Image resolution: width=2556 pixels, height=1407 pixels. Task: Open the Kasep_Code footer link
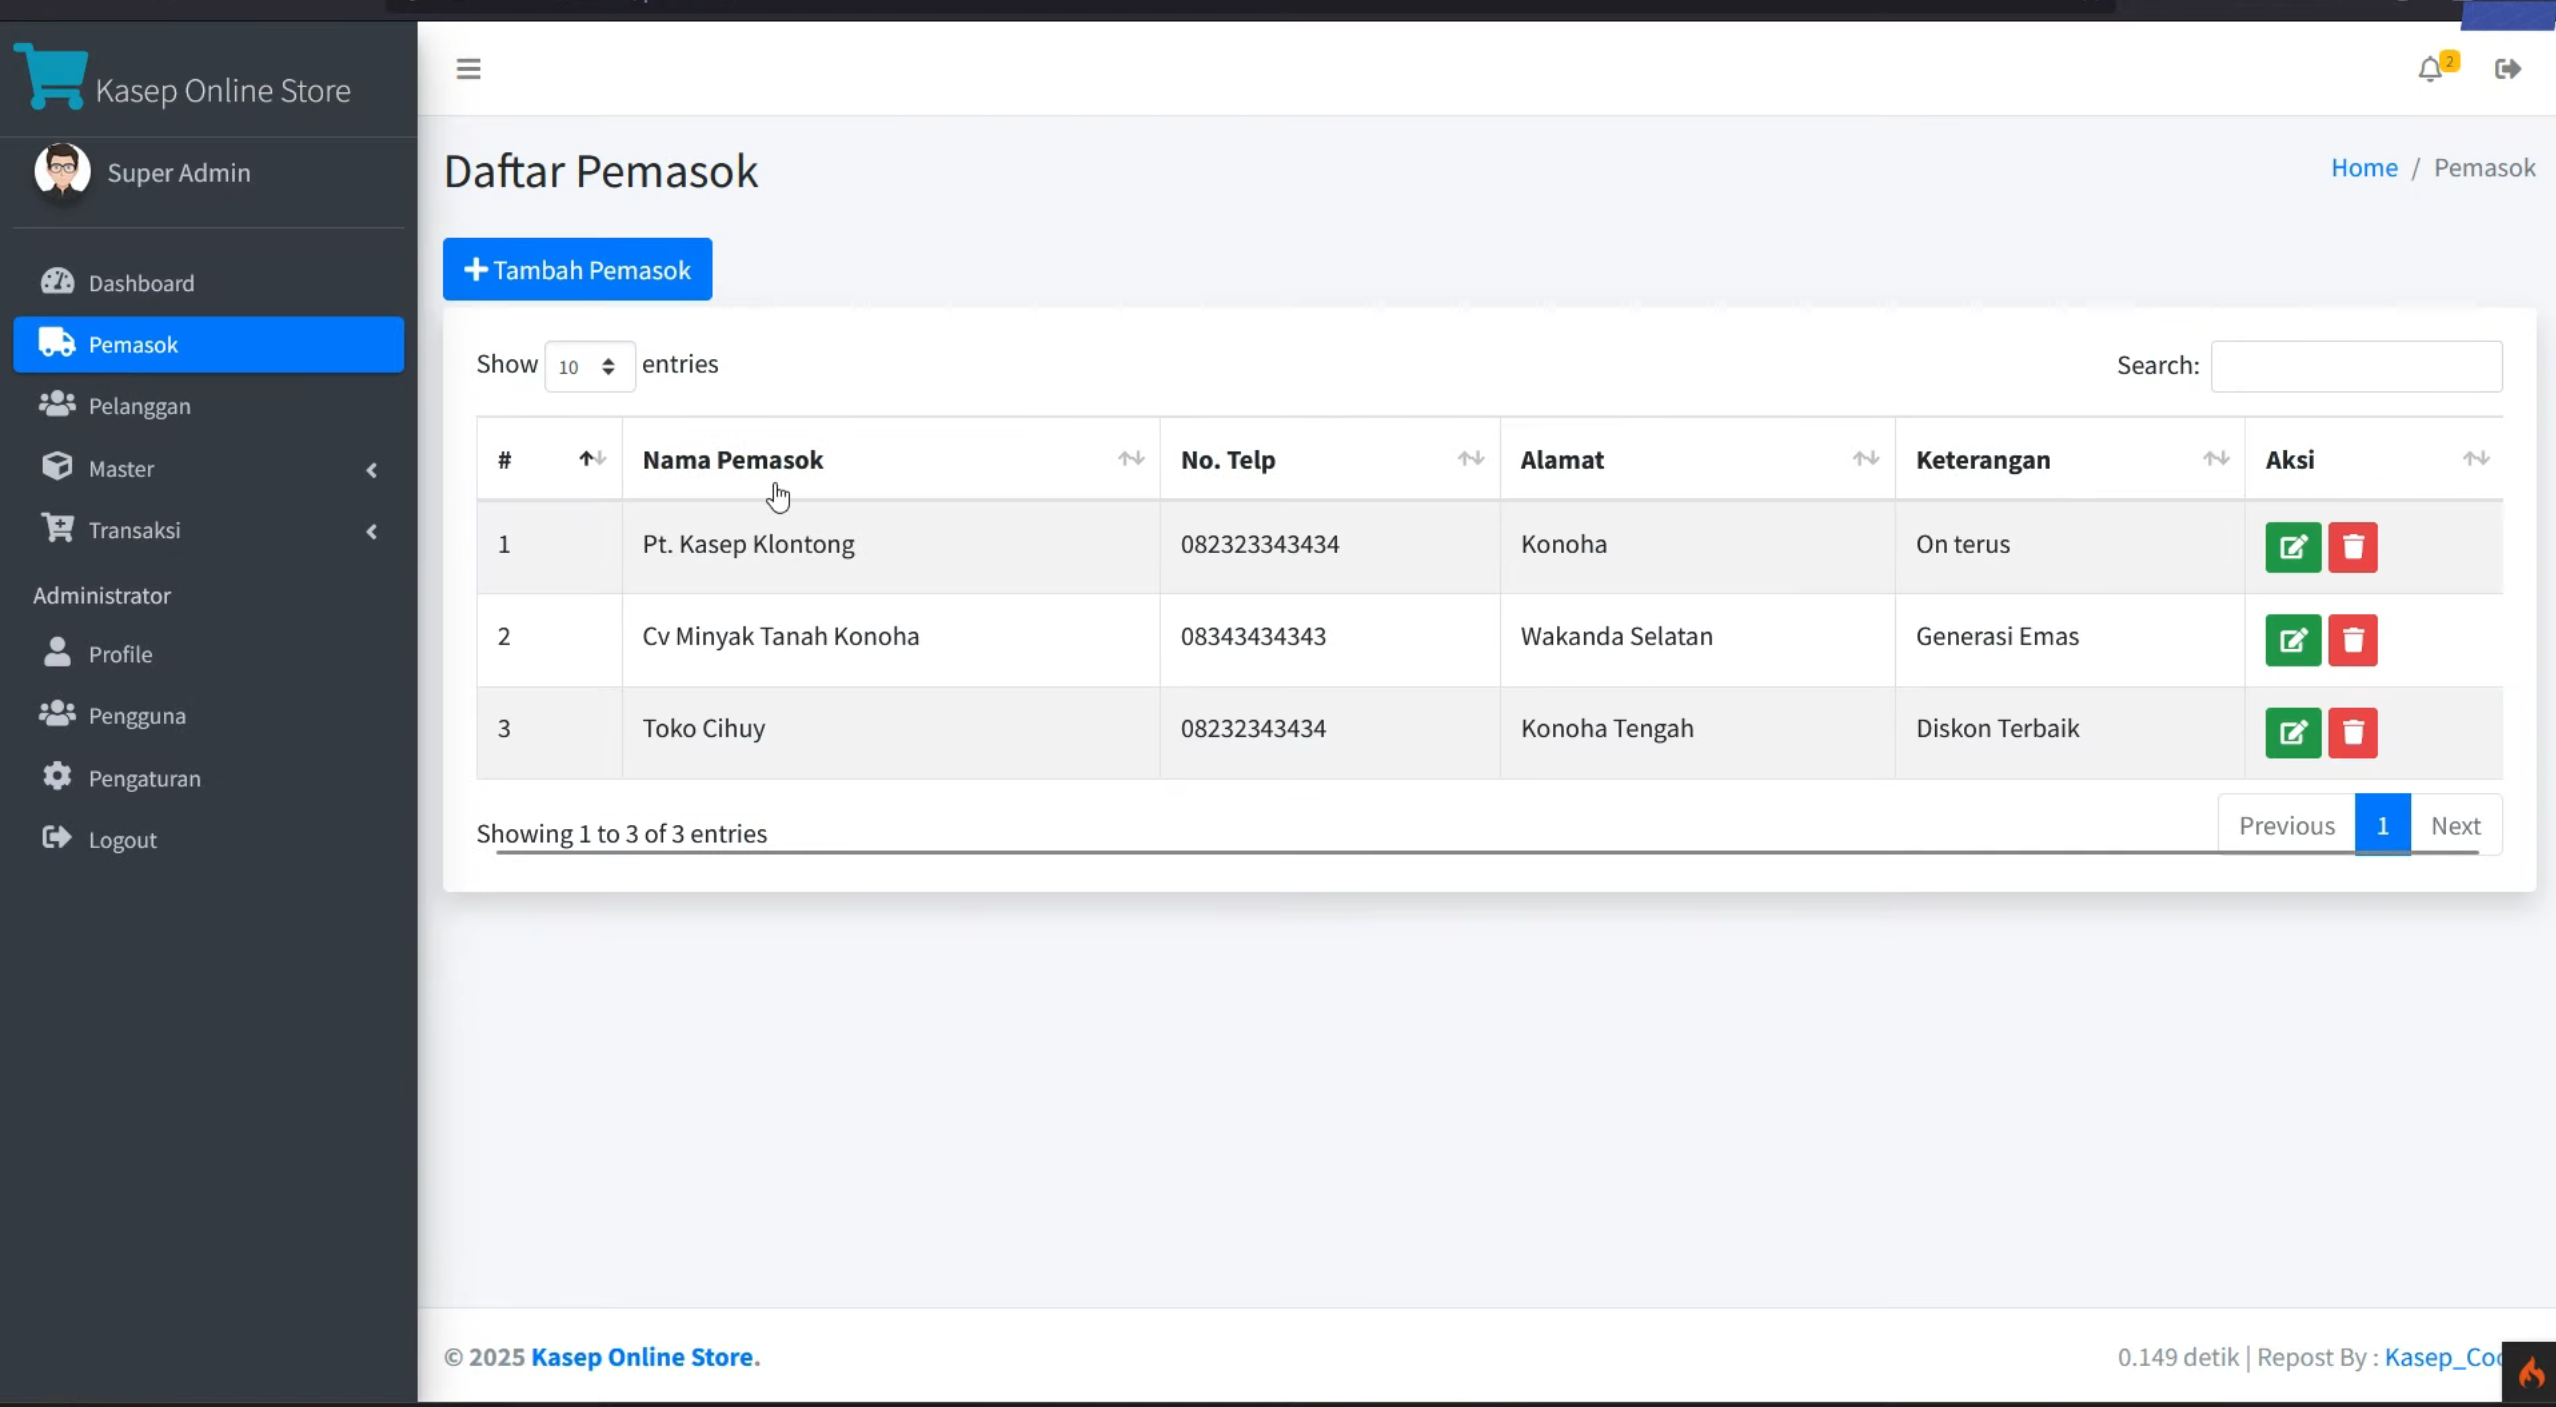point(2443,1356)
